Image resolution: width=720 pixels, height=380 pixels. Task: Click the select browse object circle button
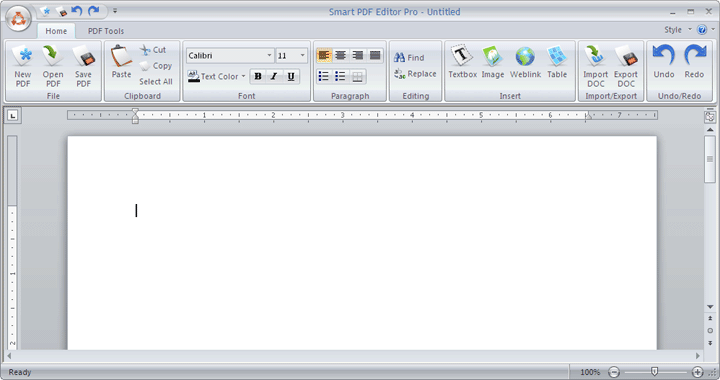point(710,330)
